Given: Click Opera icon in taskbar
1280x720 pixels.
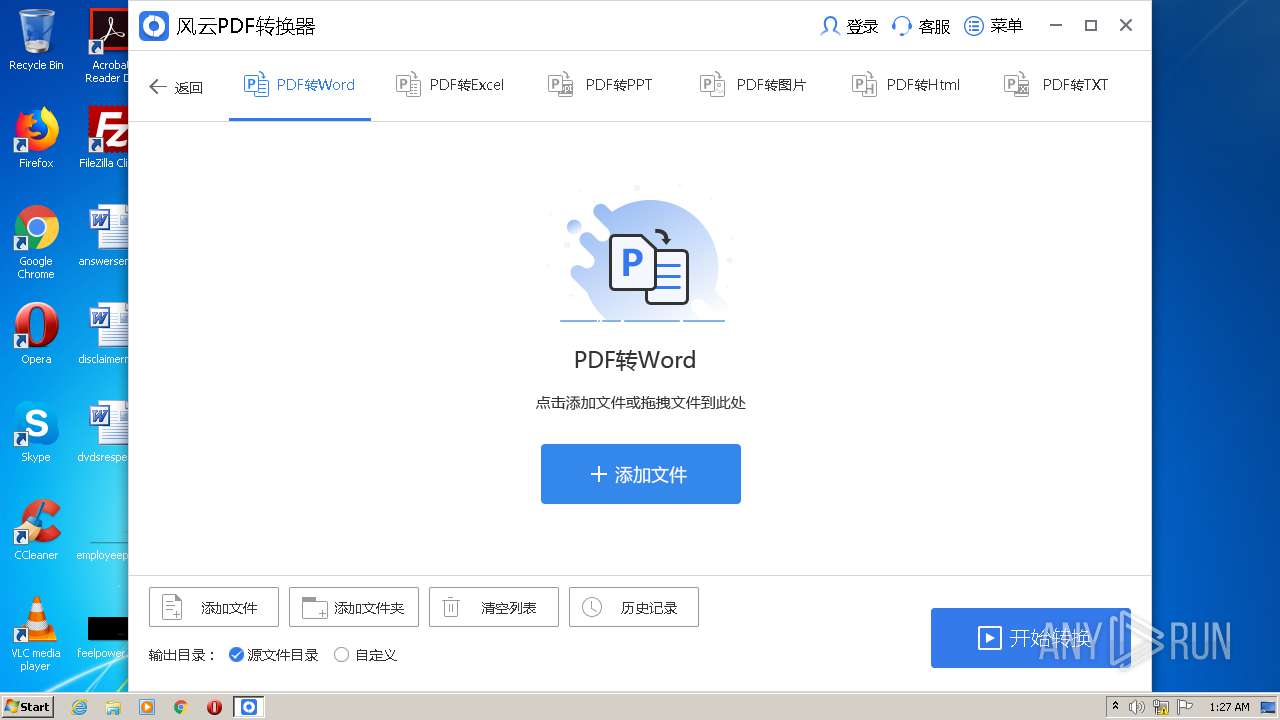Looking at the screenshot, I should [214, 707].
